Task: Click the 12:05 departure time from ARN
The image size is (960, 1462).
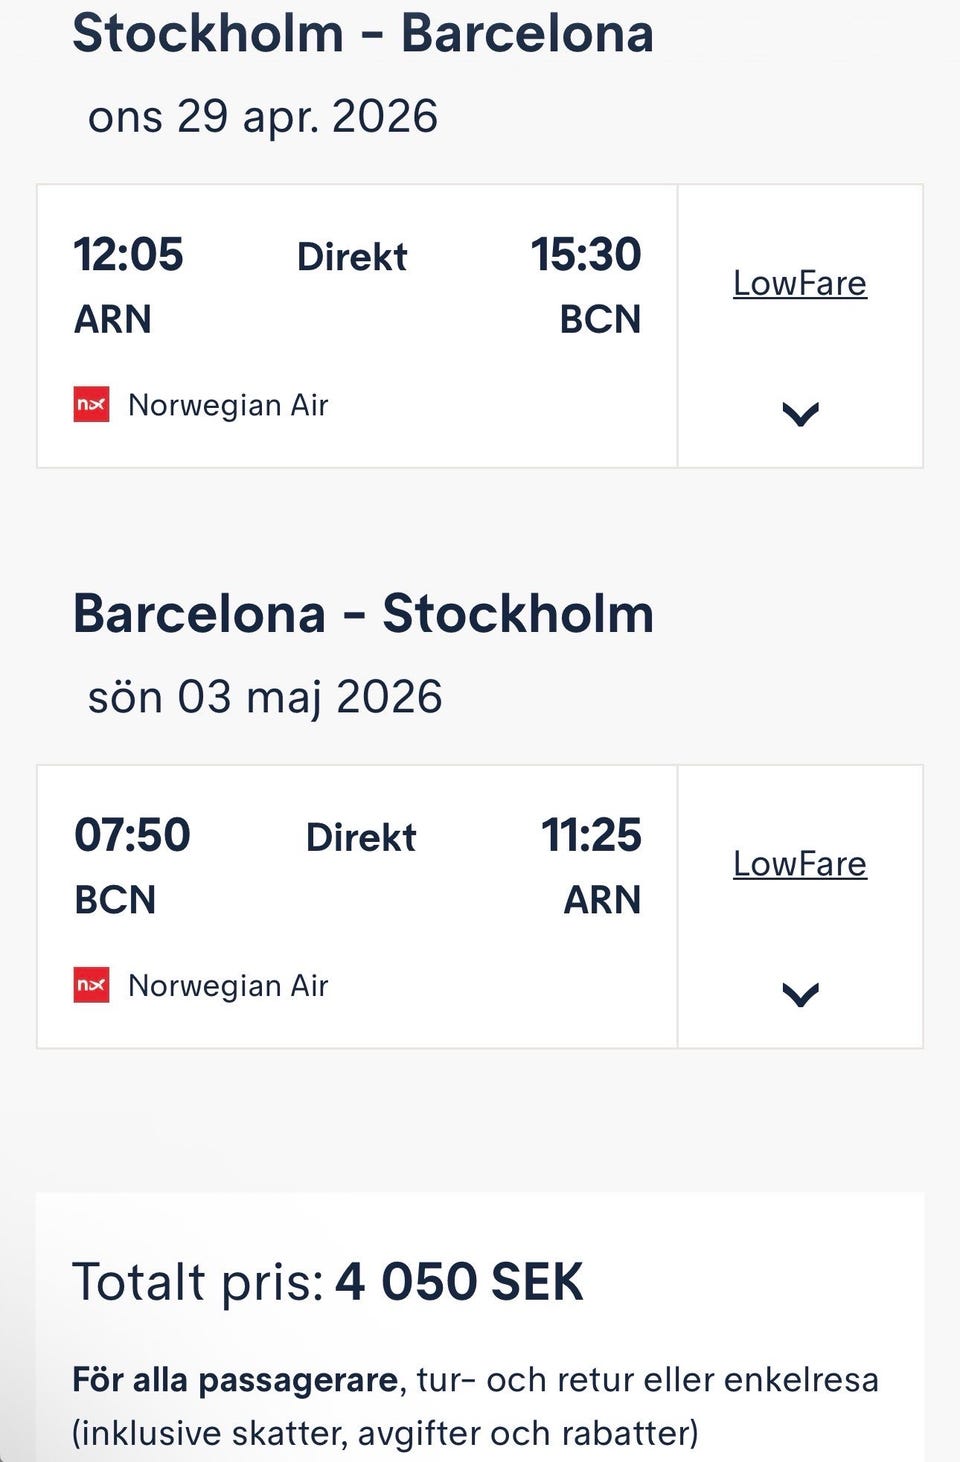Action: [x=128, y=255]
